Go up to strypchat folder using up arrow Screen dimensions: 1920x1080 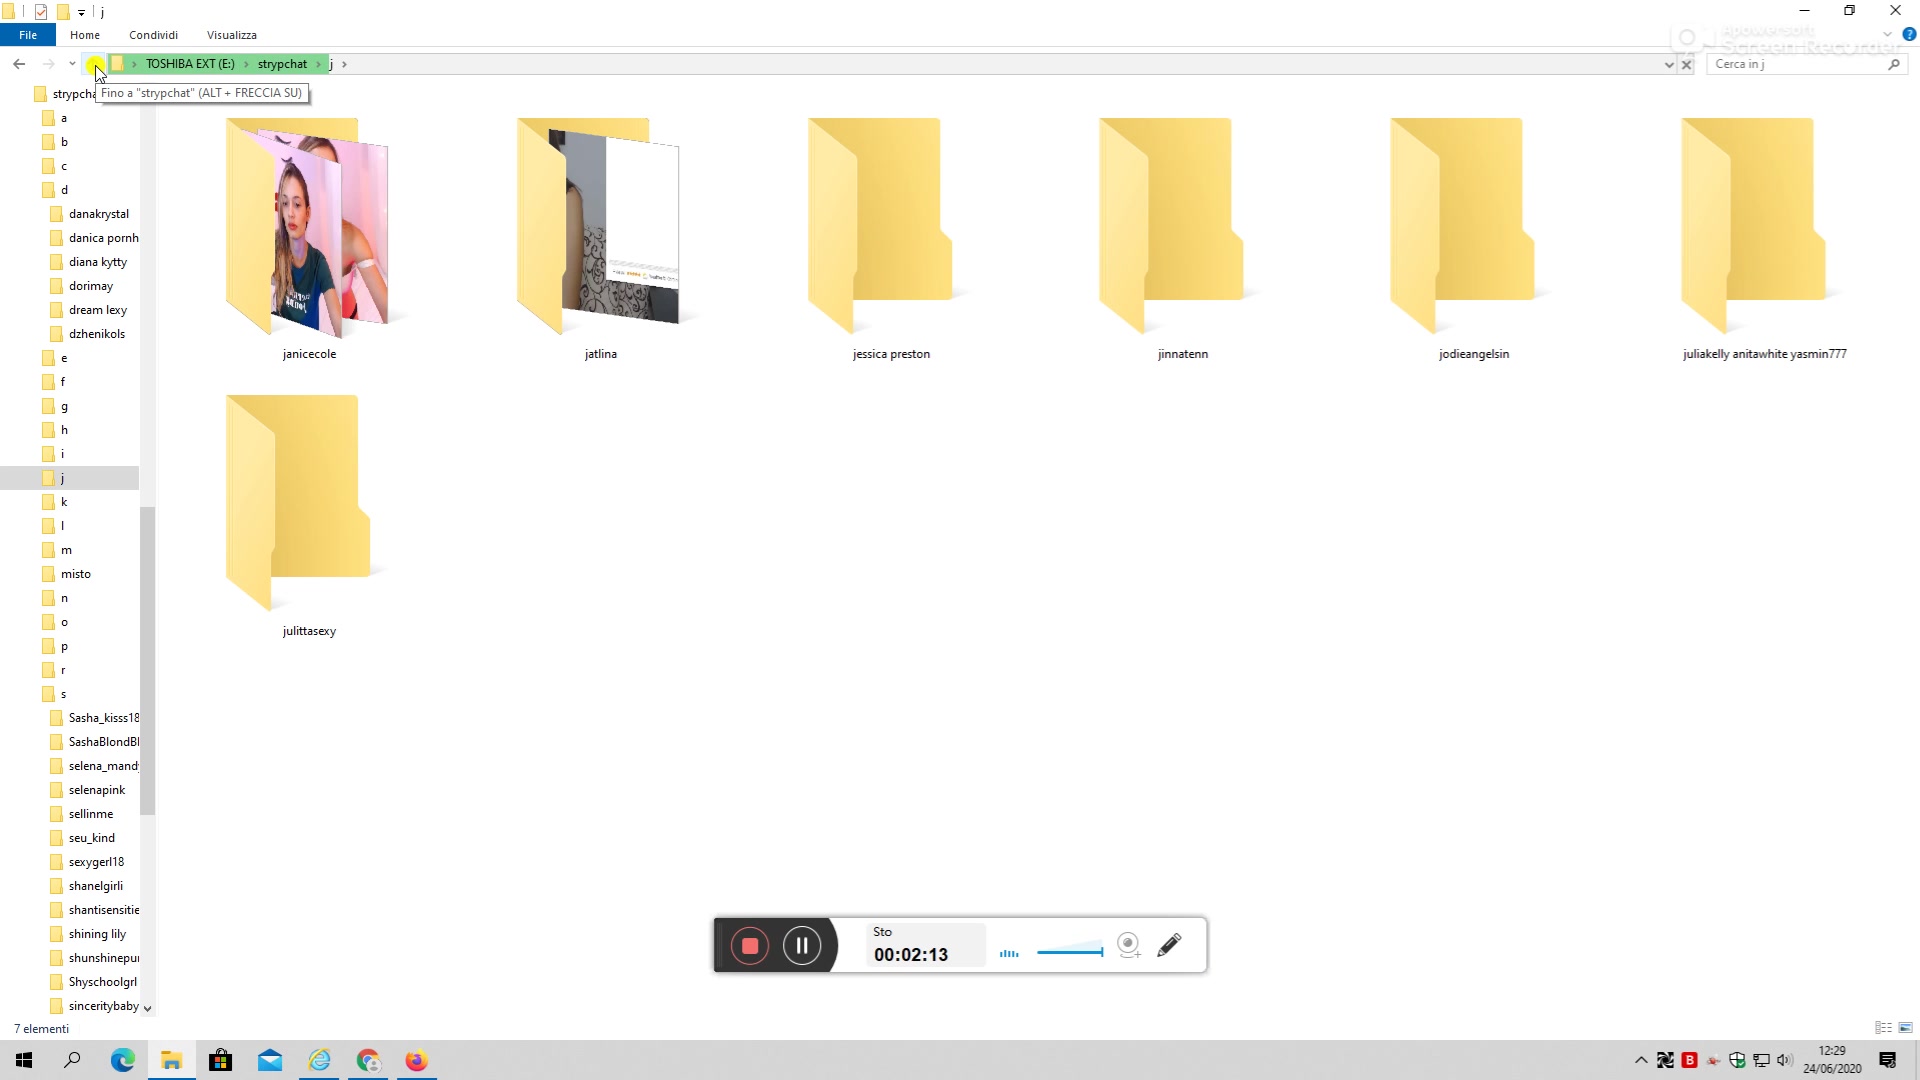click(93, 64)
